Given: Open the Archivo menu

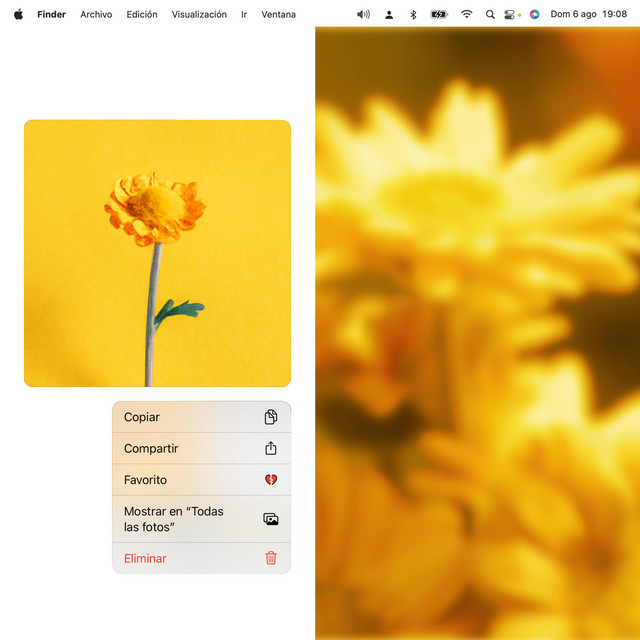Looking at the screenshot, I should click(x=96, y=14).
